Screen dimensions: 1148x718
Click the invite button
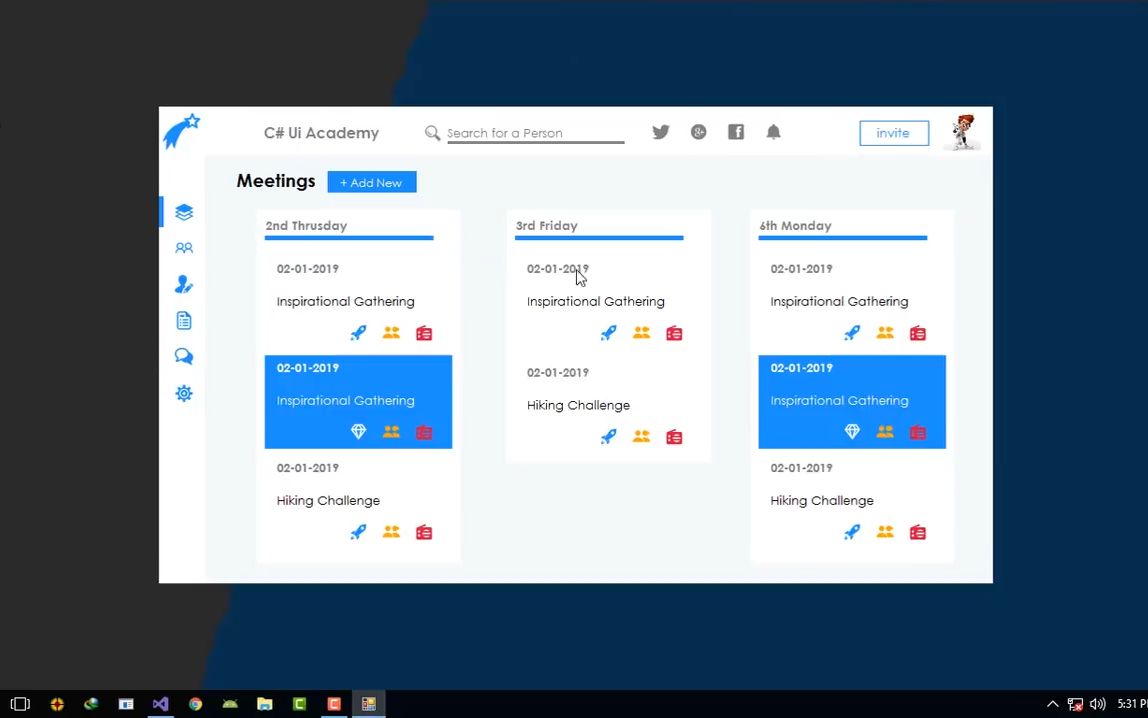pyautogui.click(x=894, y=133)
